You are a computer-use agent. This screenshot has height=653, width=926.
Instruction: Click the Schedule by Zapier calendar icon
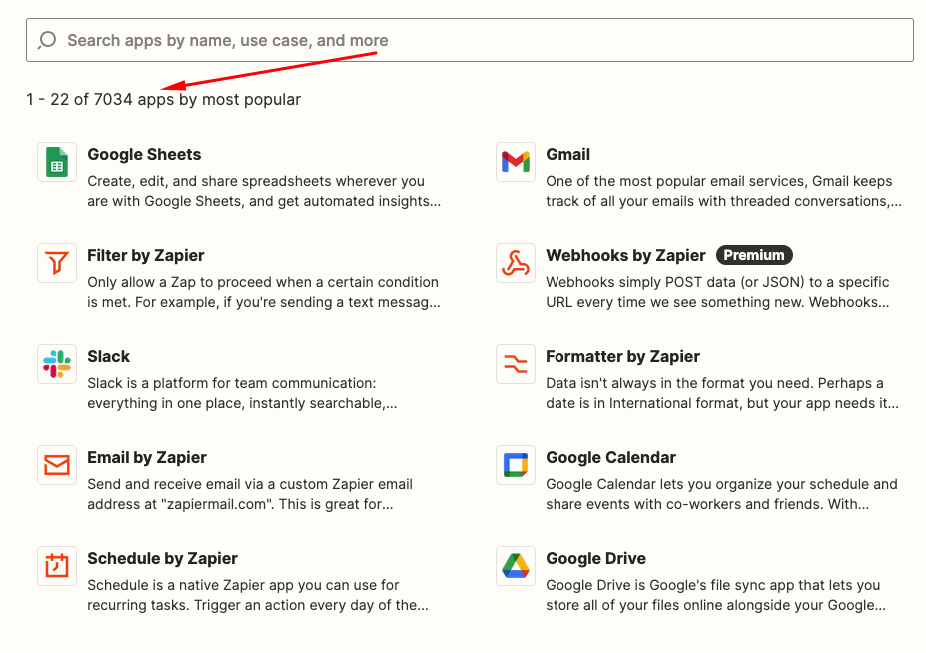(57, 567)
